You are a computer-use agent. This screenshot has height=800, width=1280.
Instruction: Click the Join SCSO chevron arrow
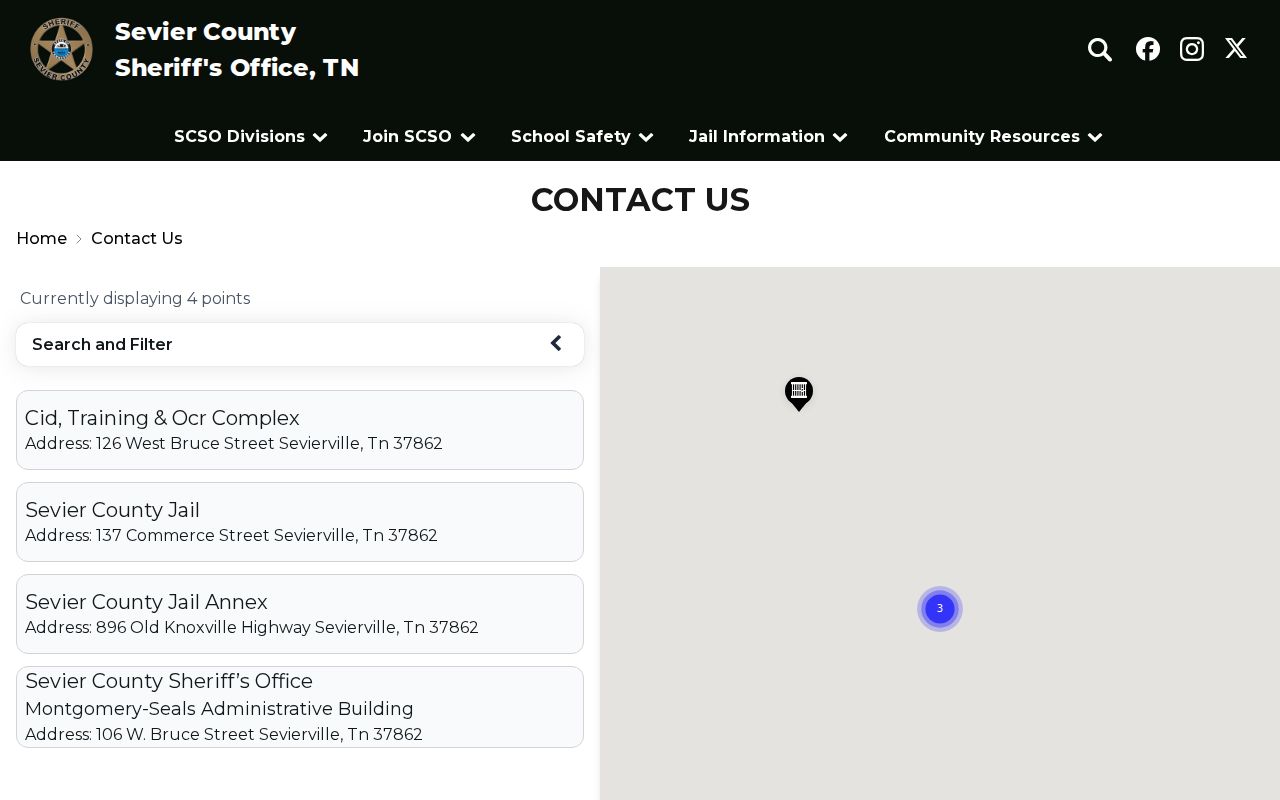click(x=467, y=137)
